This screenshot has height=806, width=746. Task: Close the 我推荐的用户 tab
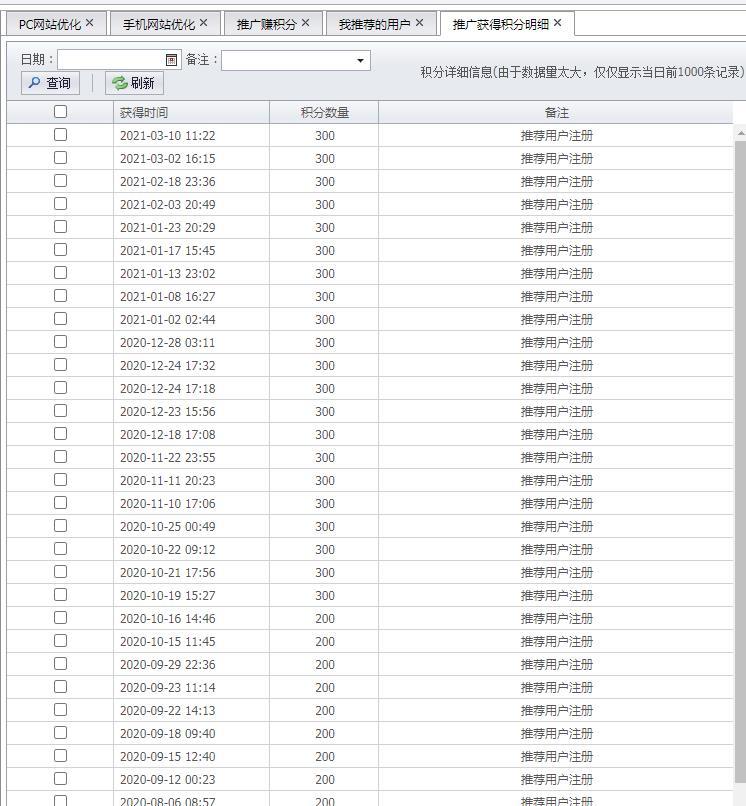[x=419, y=23]
